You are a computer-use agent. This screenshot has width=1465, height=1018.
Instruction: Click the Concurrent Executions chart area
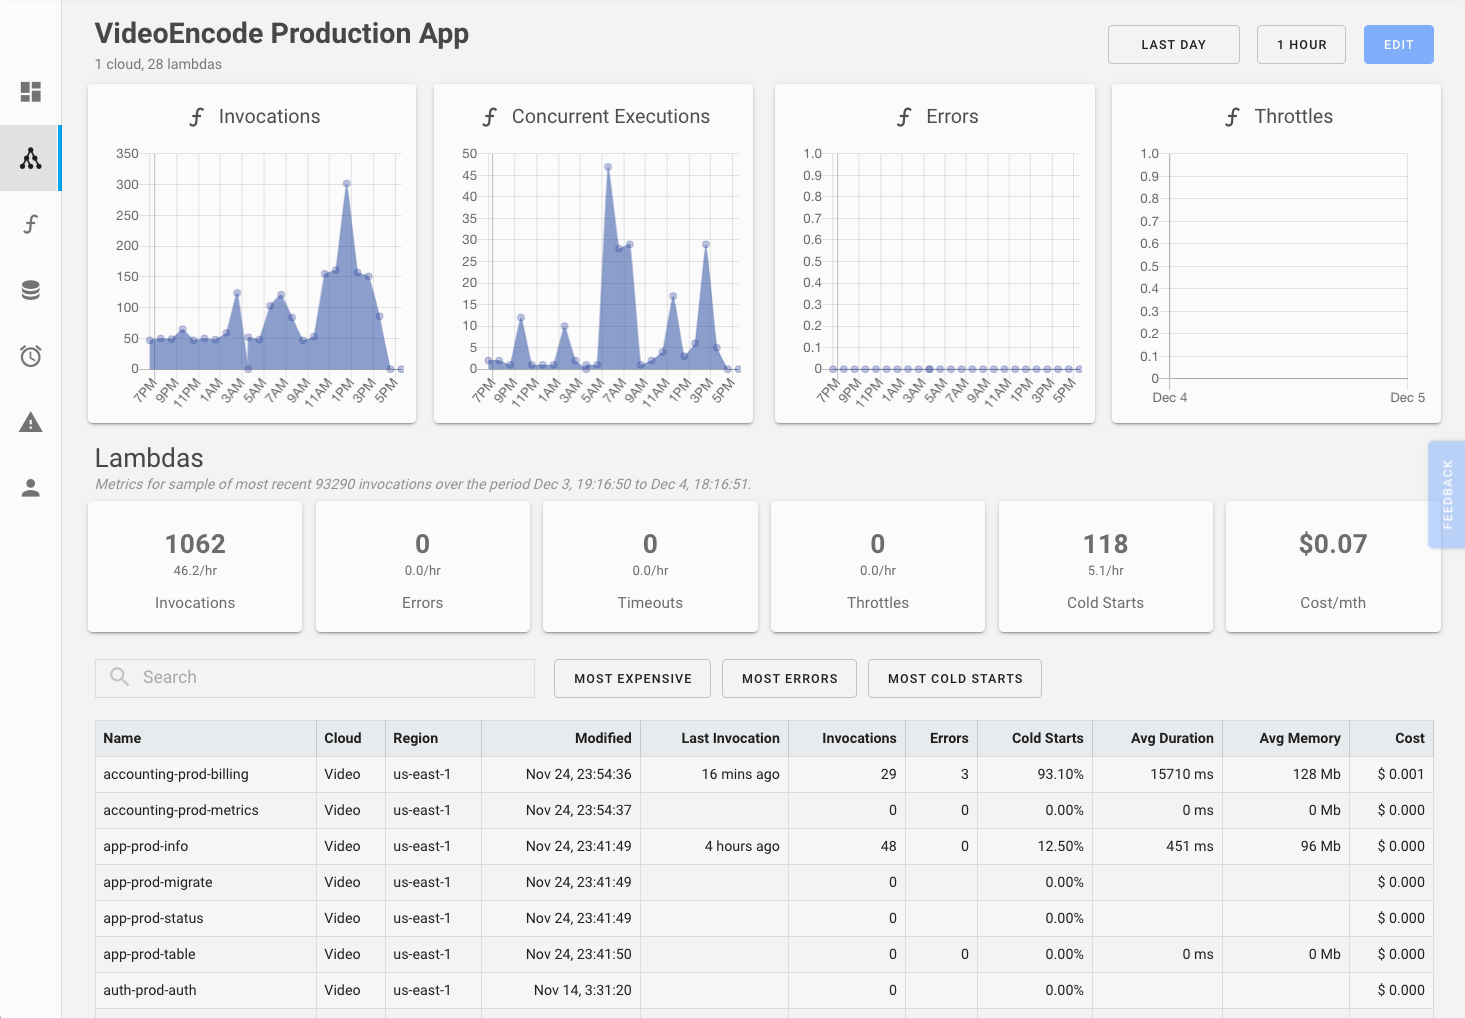click(x=612, y=262)
